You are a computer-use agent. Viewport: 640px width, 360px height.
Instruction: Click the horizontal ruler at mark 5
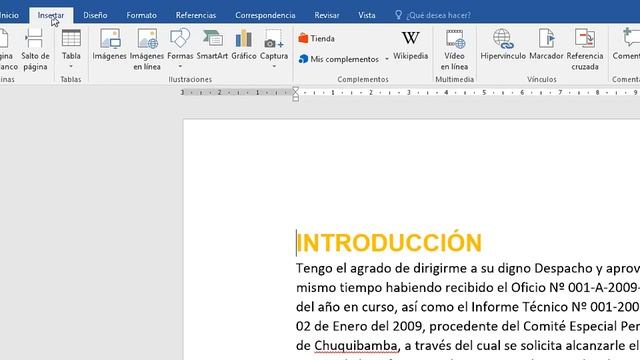click(484, 93)
